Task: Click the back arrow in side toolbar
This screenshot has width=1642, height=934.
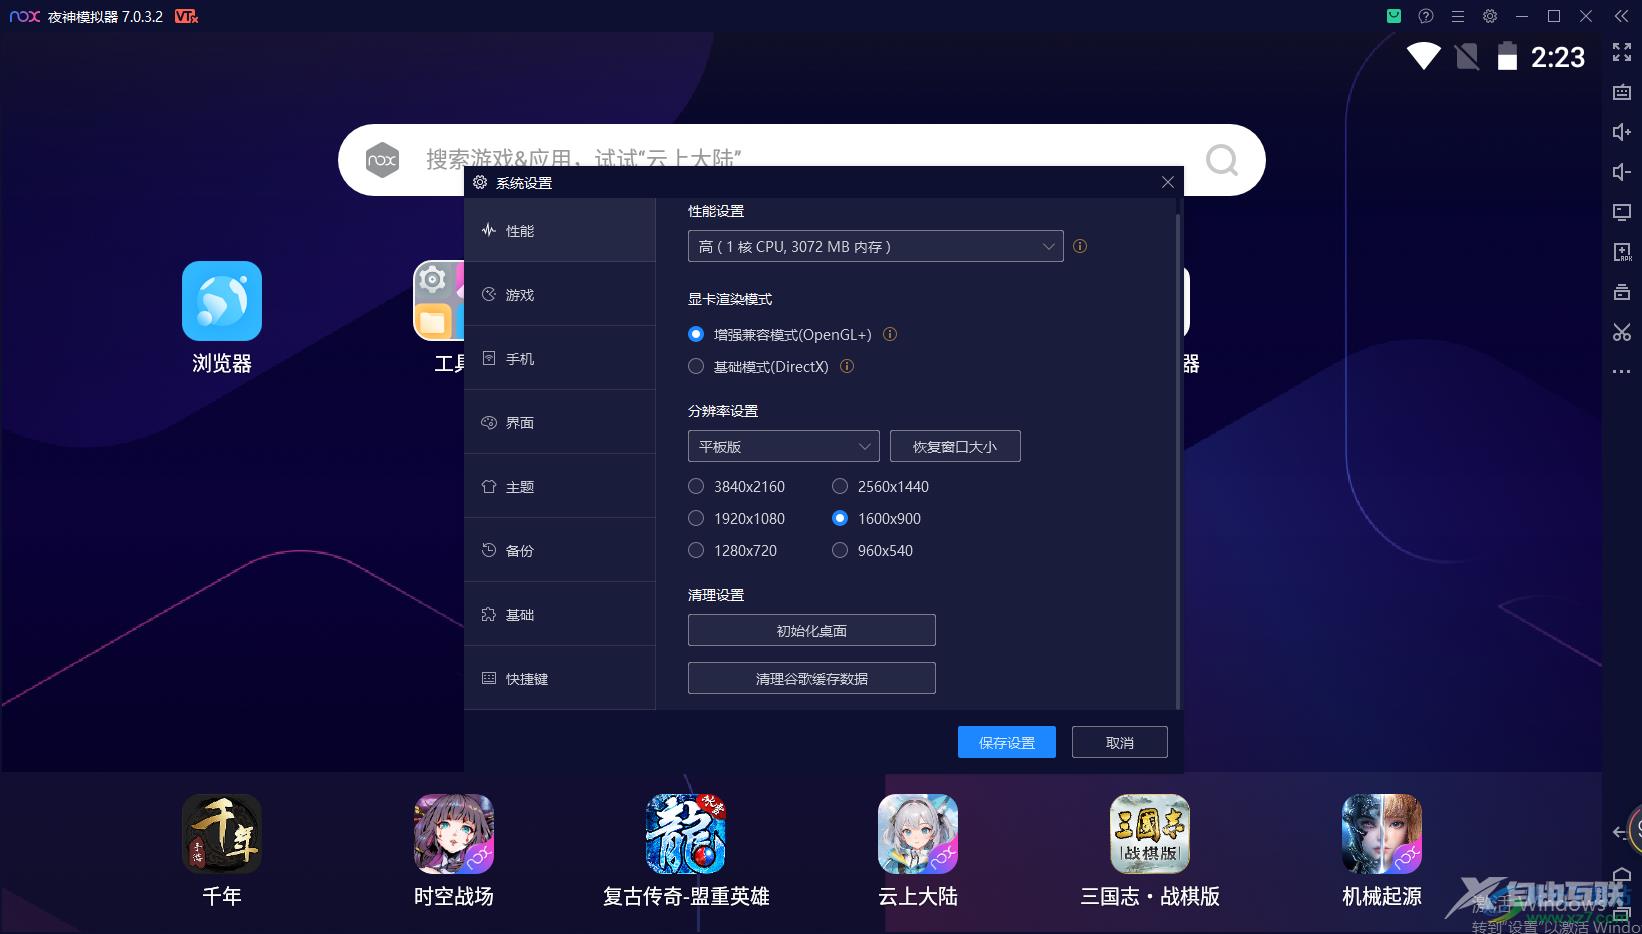Action: (x=1620, y=832)
